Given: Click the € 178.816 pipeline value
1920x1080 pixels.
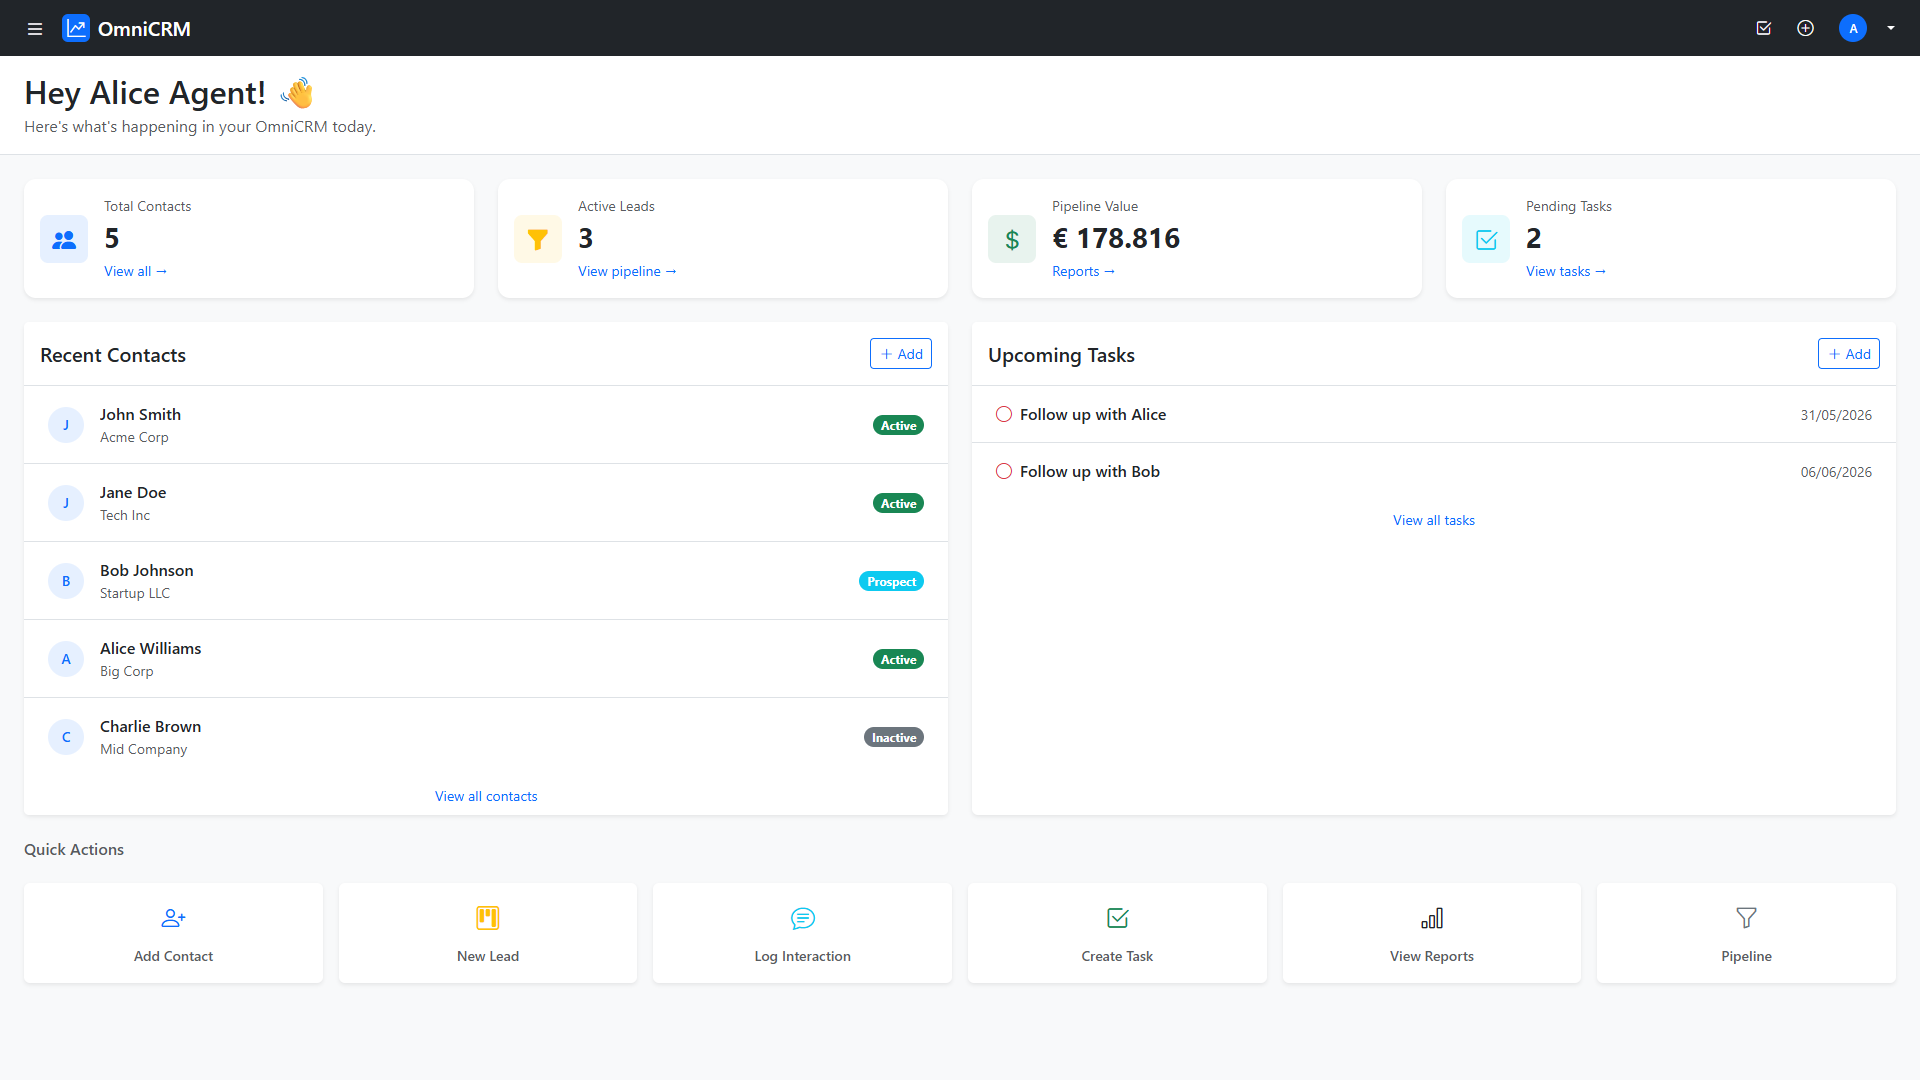Looking at the screenshot, I should point(1116,238).
